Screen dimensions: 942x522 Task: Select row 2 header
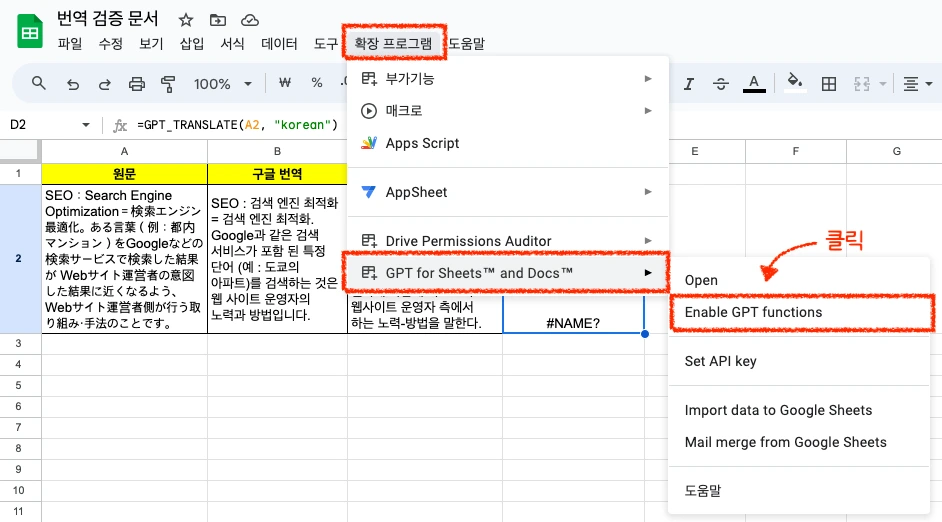click(x=19, y=258)
